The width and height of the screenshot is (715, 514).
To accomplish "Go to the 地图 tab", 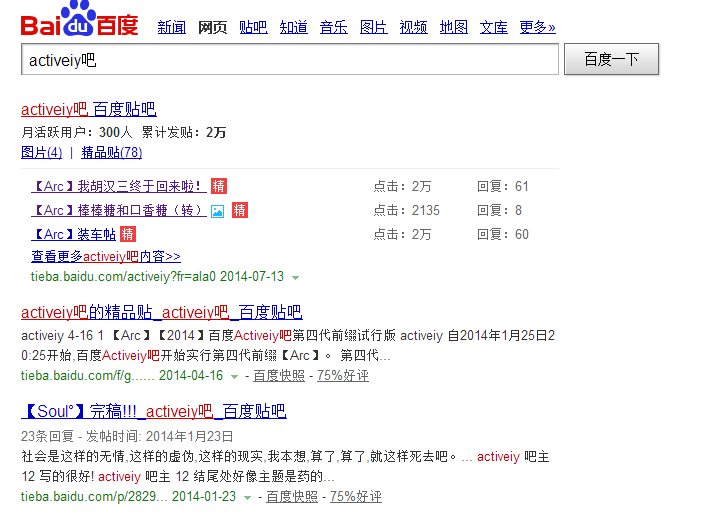I will pos(454,27).
